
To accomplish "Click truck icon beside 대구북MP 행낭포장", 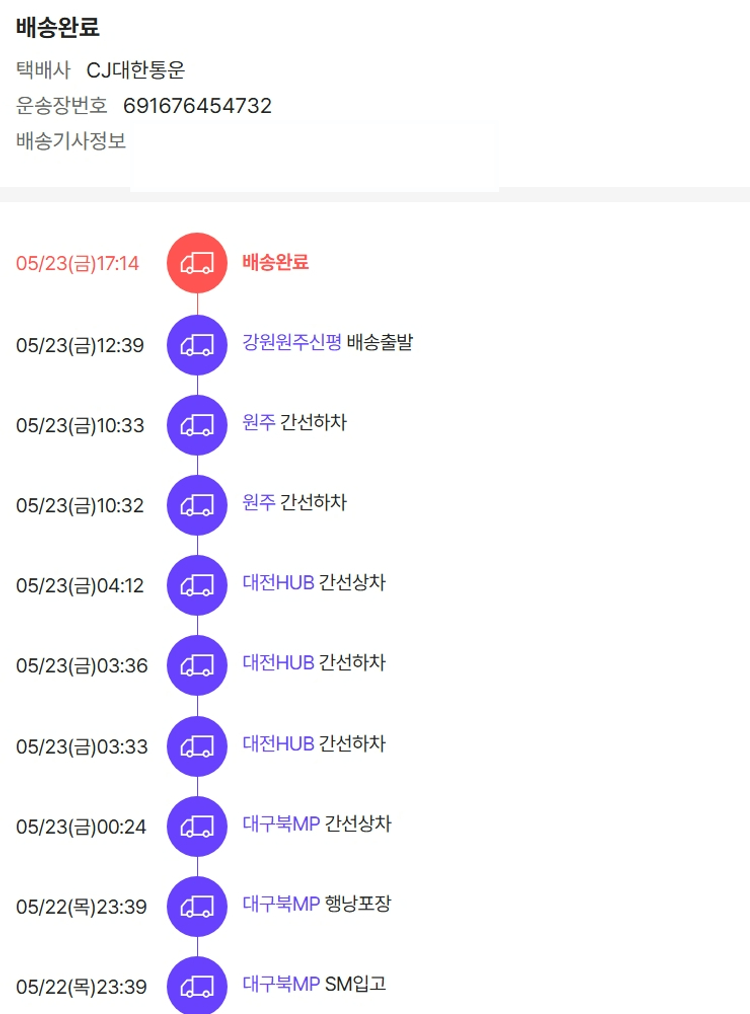I will [197, 906].
